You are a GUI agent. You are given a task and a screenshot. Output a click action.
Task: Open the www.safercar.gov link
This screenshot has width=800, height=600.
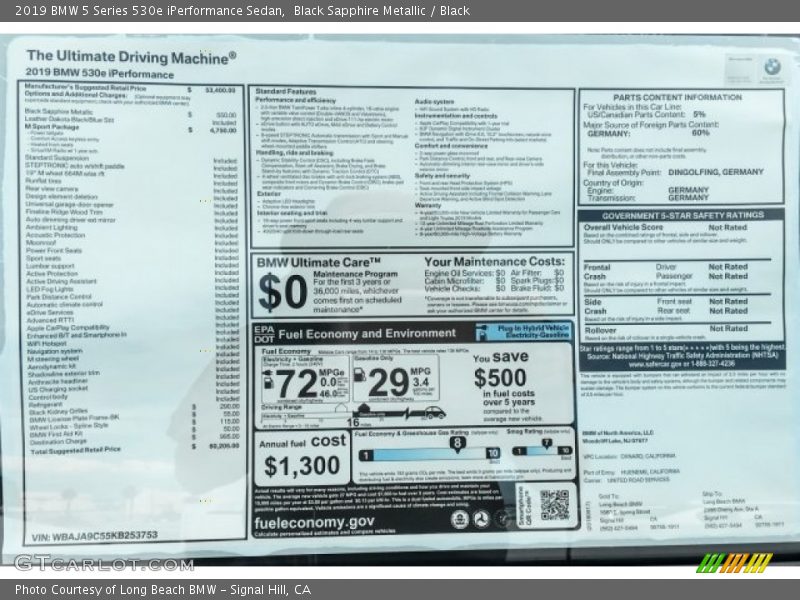(x=655, y=364)
